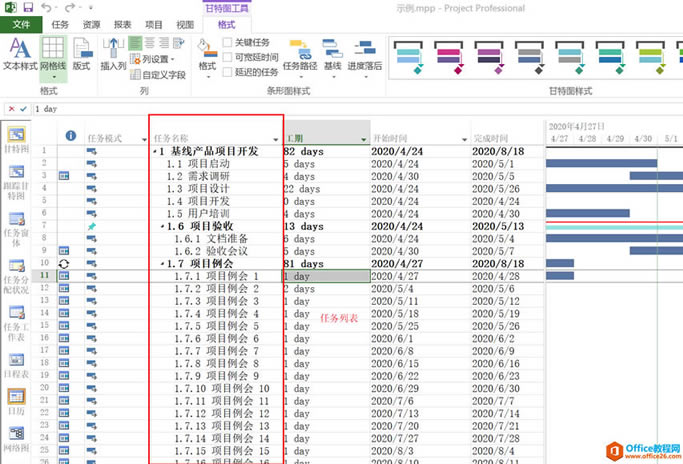Check the 延迟的任务 checkbox
The height and width of the screenshot is (464, 683).
(228, 72)
